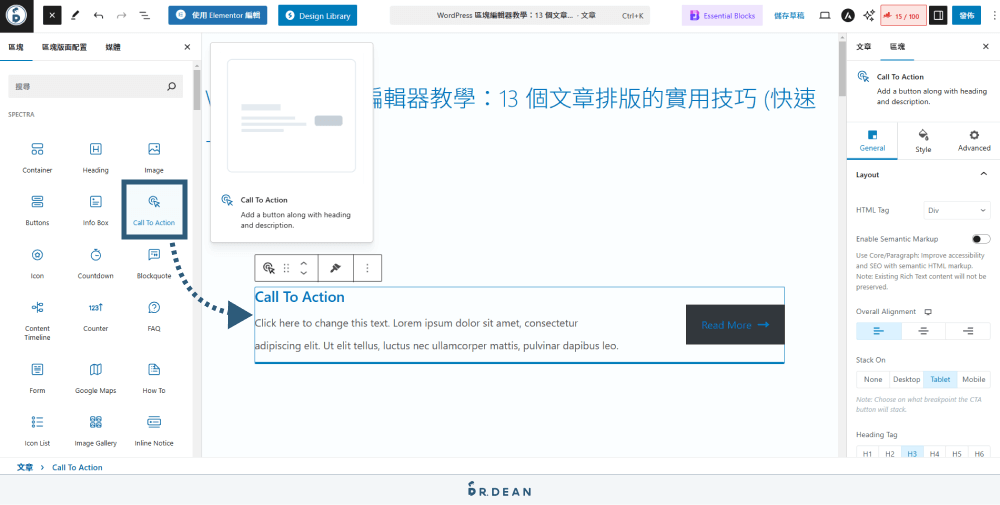Viewport: 1000px width, 505px height.
Task: Insert the FAQ block
Action: point(154,317)
